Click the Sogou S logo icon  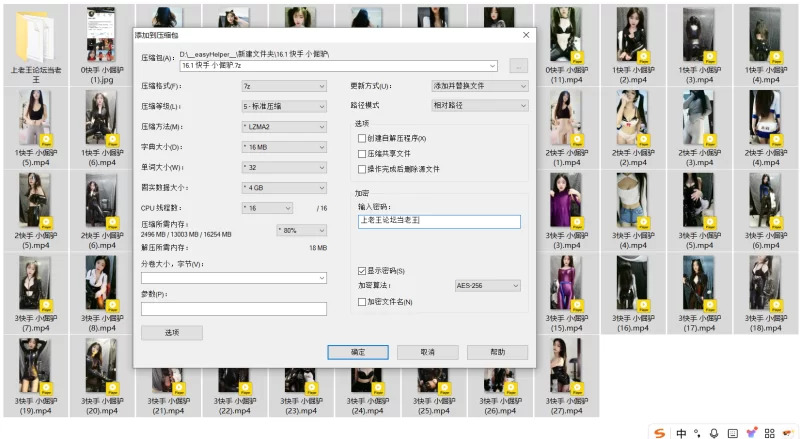pyautogui.click(x=659, y=432)
